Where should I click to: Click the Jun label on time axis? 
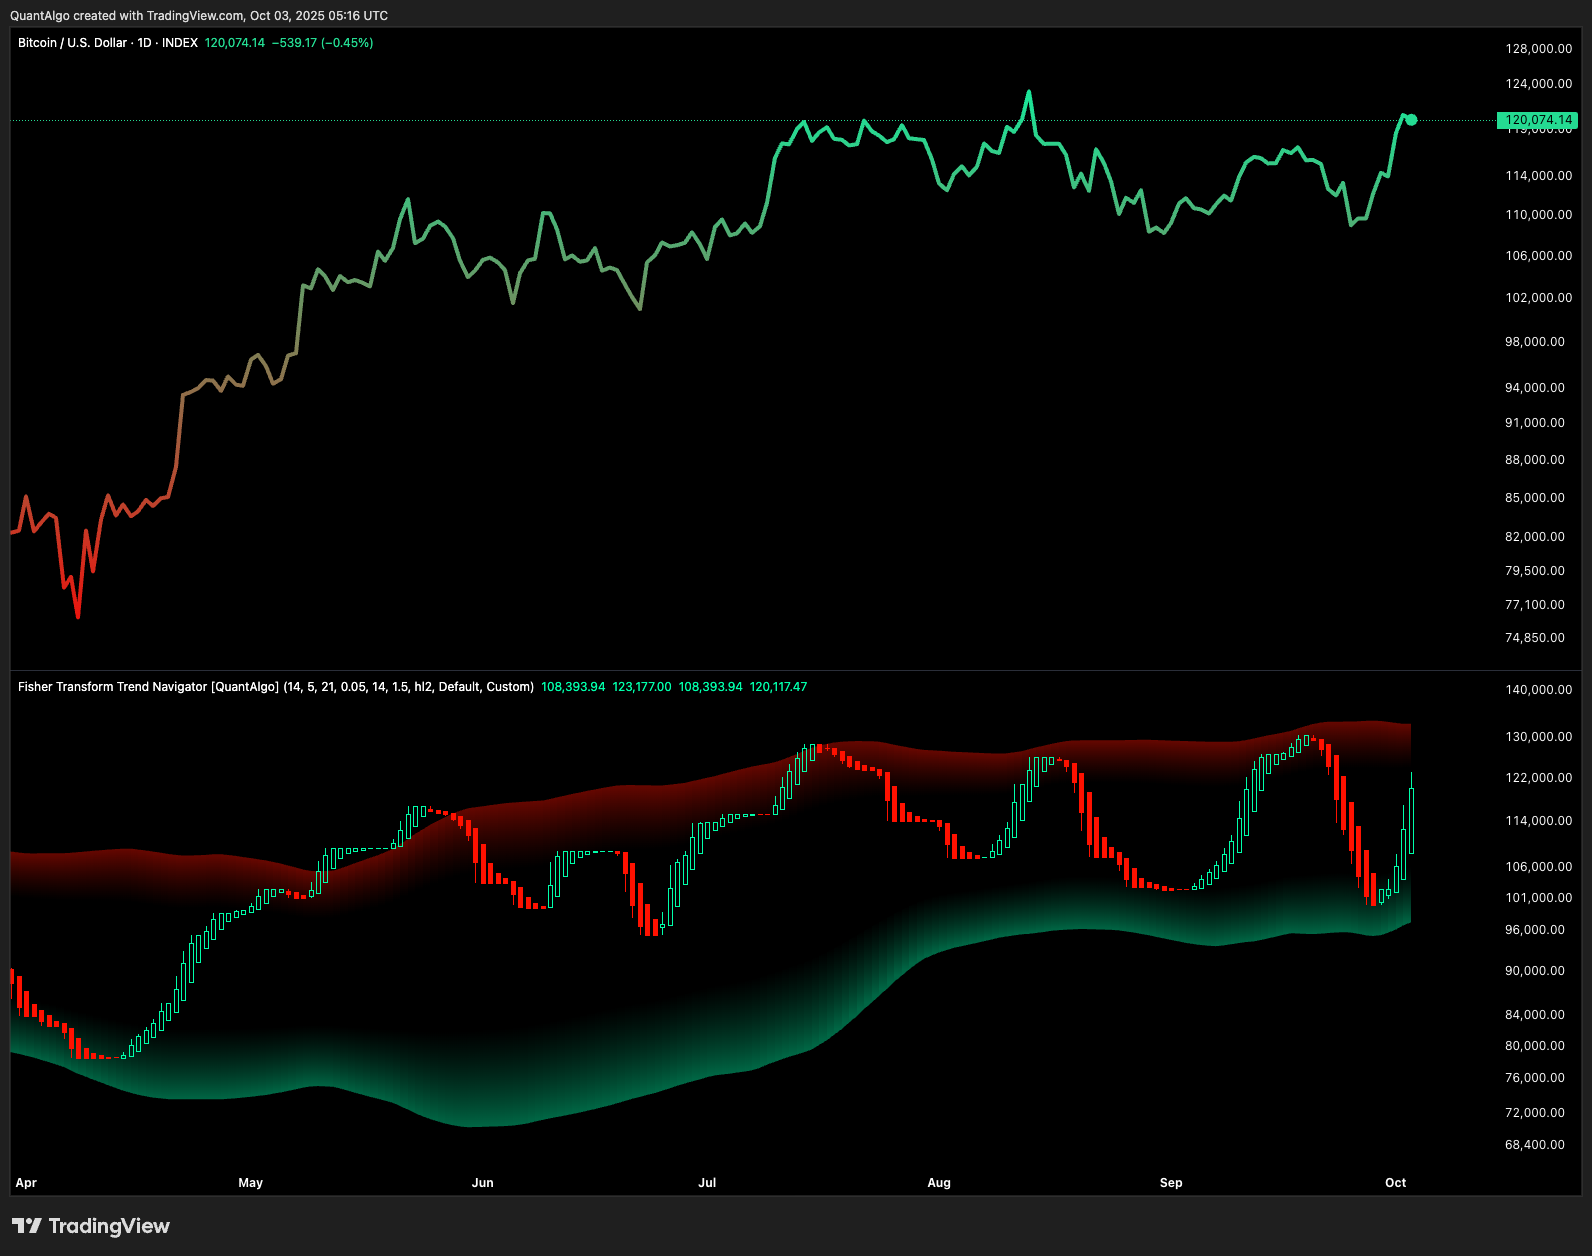483,1183
